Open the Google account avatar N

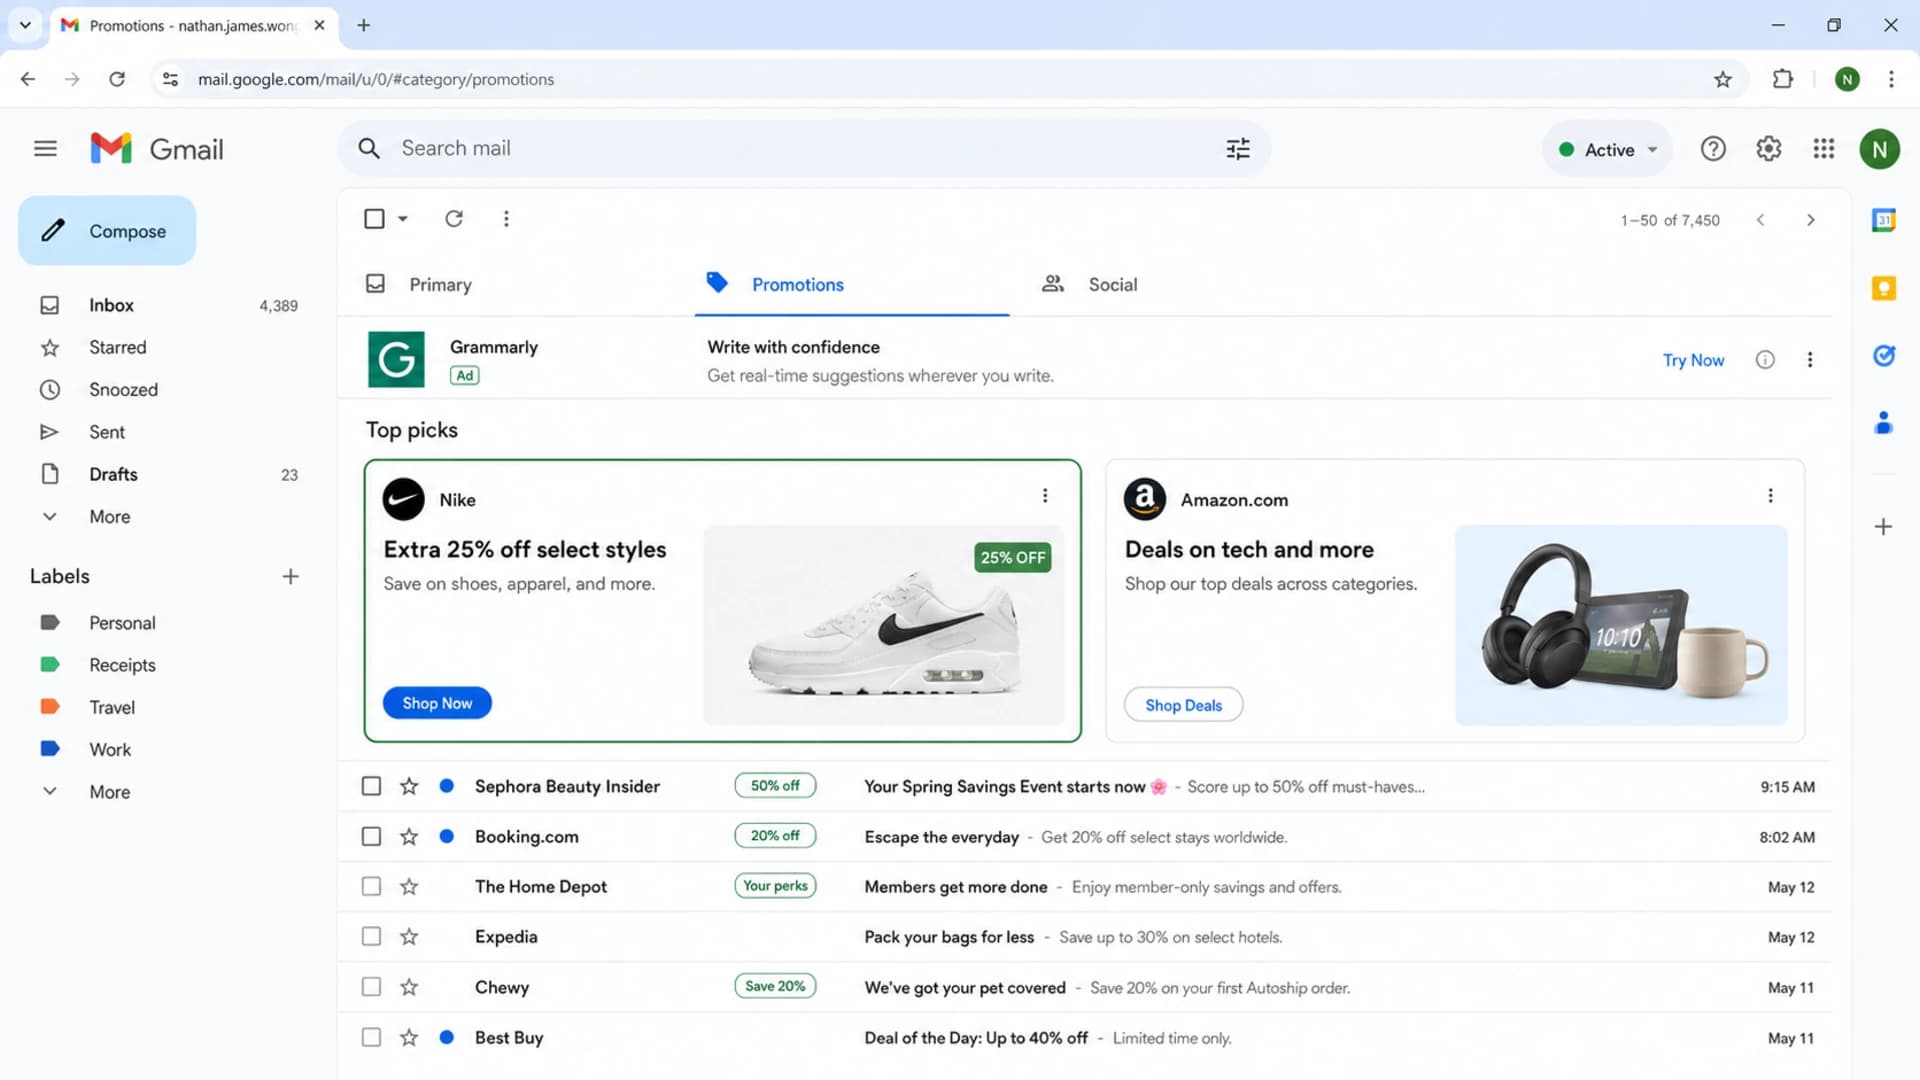tap(1879, 150)
